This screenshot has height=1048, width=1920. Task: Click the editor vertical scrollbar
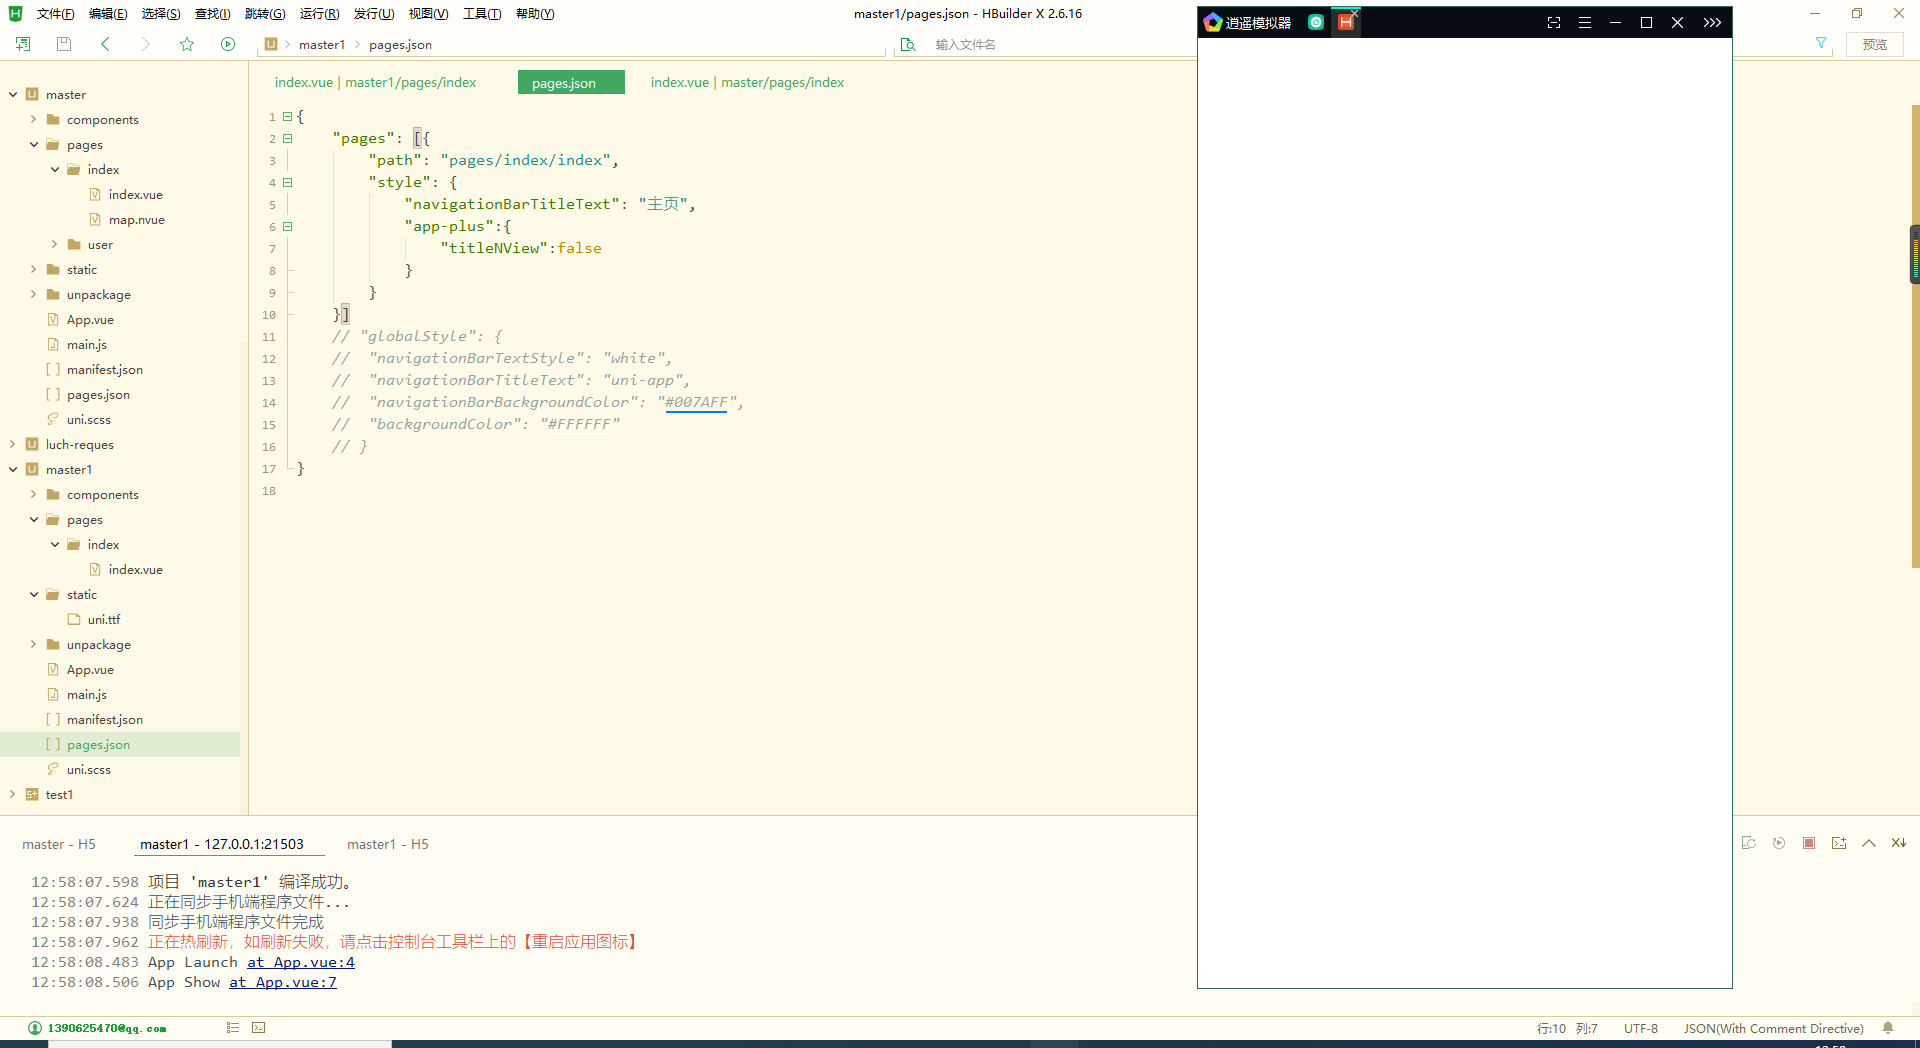coord(1915,335)
